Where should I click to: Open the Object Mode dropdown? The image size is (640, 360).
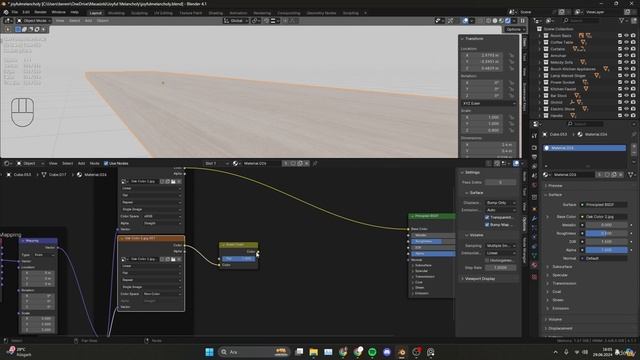click(x=34, y=20)
